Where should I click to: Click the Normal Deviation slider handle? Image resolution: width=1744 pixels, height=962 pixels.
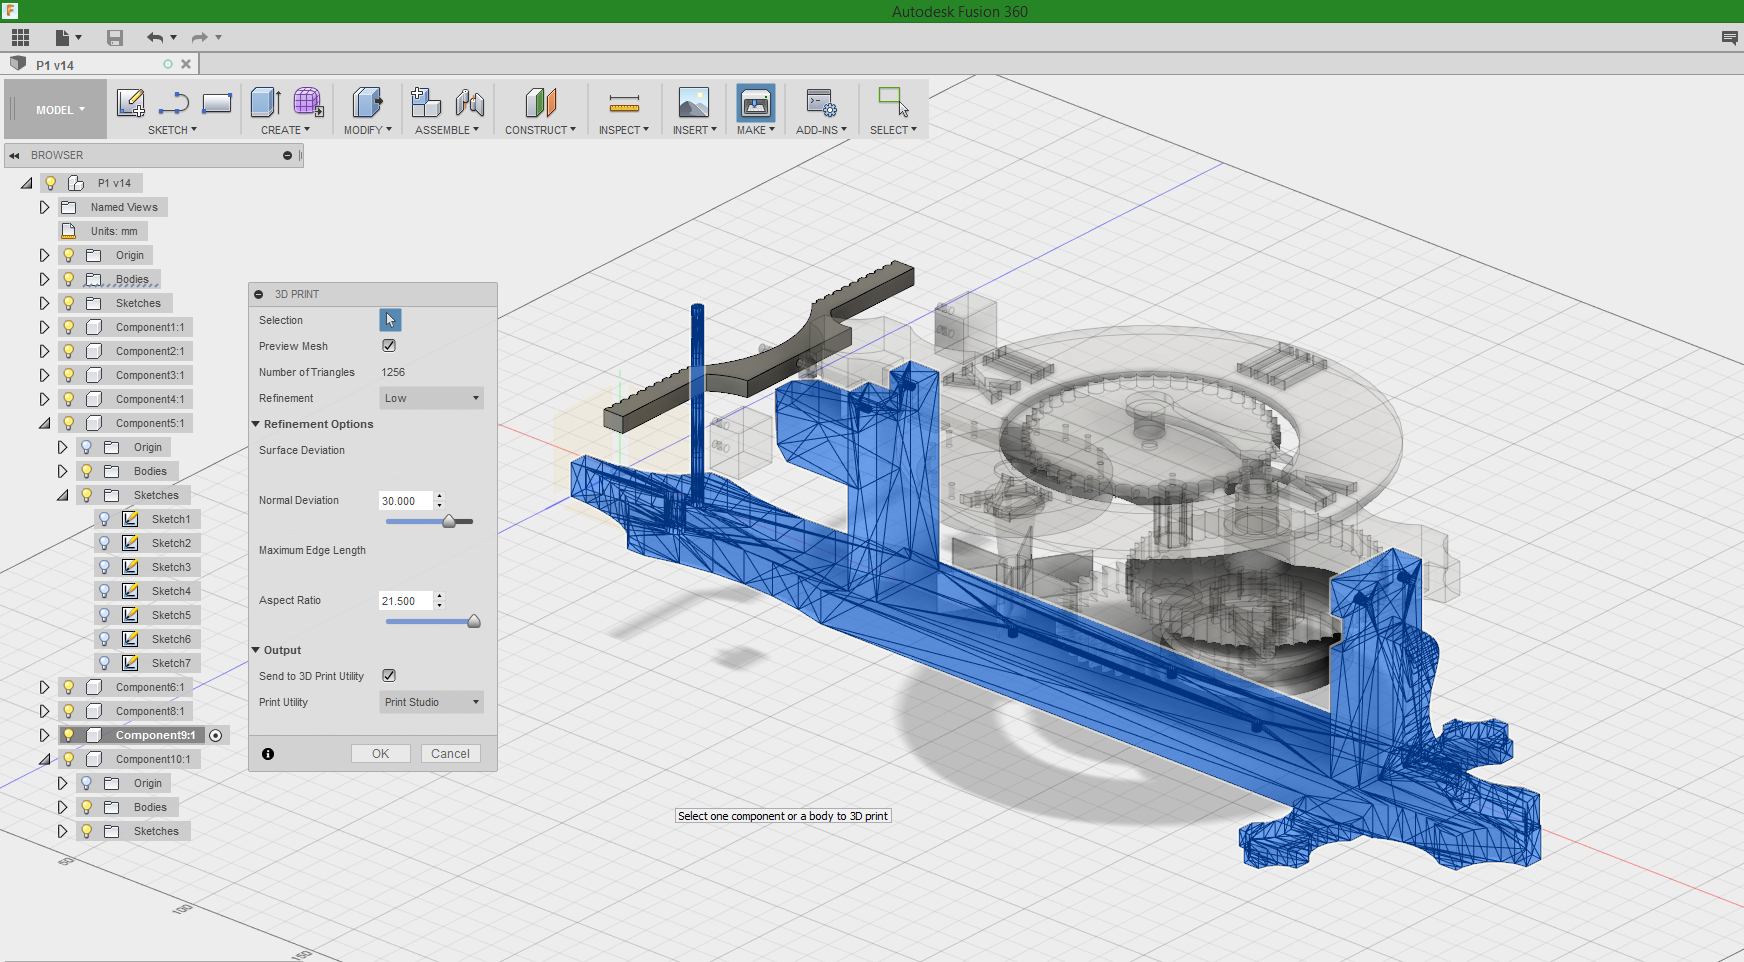449,521
